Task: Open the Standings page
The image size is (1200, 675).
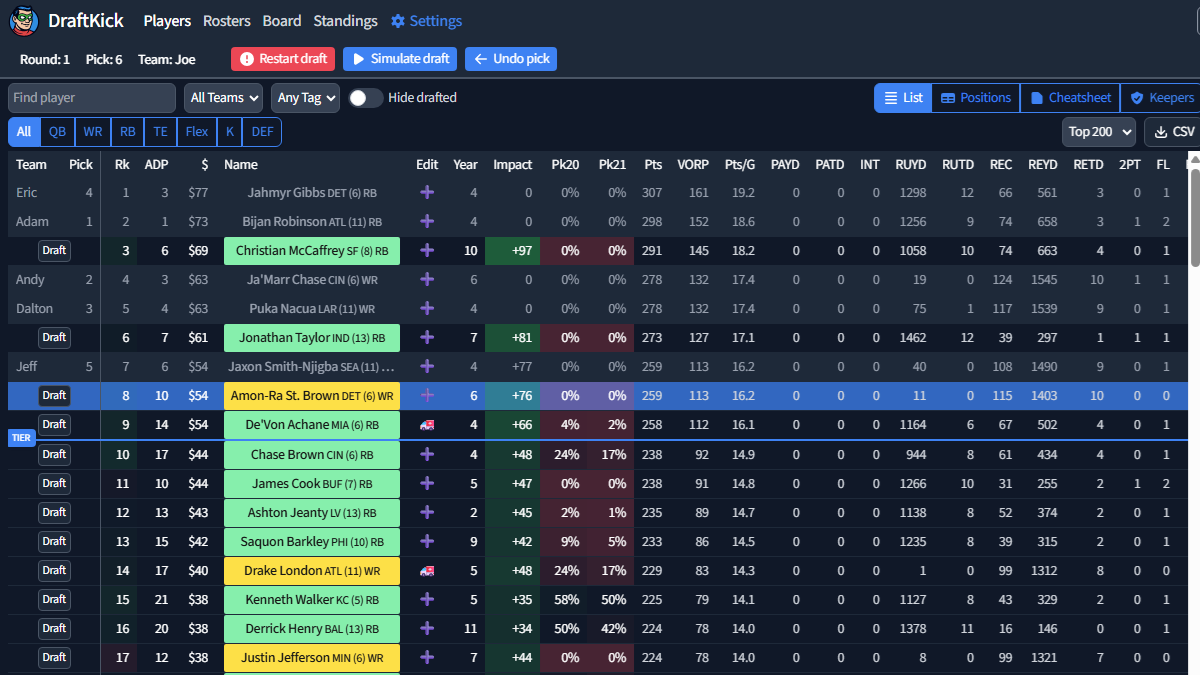Action: pyautogui.click(x=346, y=21)
